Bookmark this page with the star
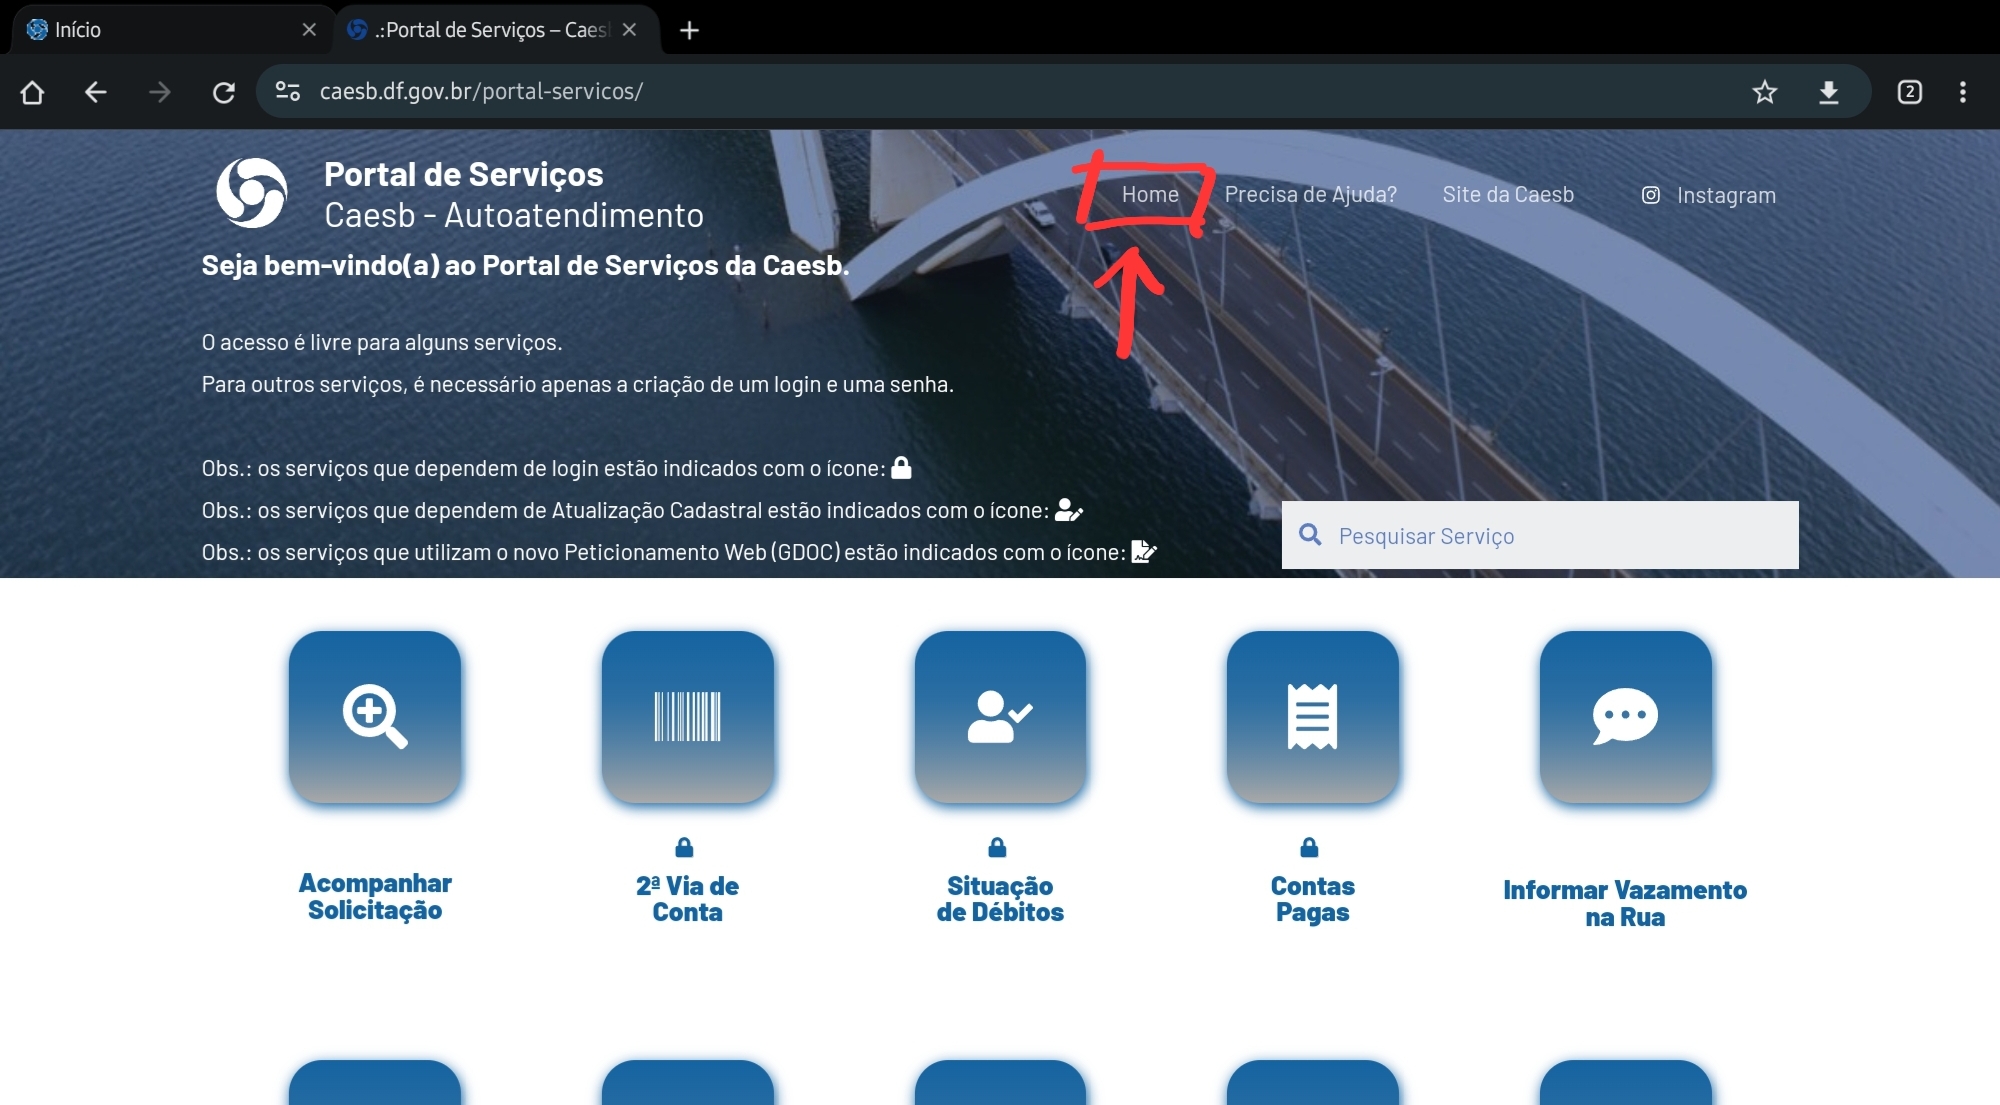2000x1105 pixels. [1764, 92]
